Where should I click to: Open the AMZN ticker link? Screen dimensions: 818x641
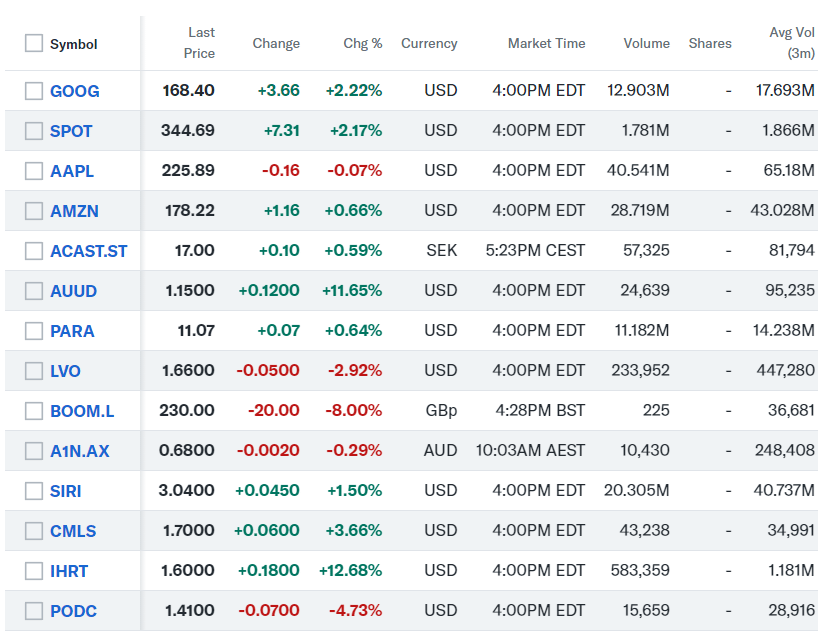tap(74, 211)
